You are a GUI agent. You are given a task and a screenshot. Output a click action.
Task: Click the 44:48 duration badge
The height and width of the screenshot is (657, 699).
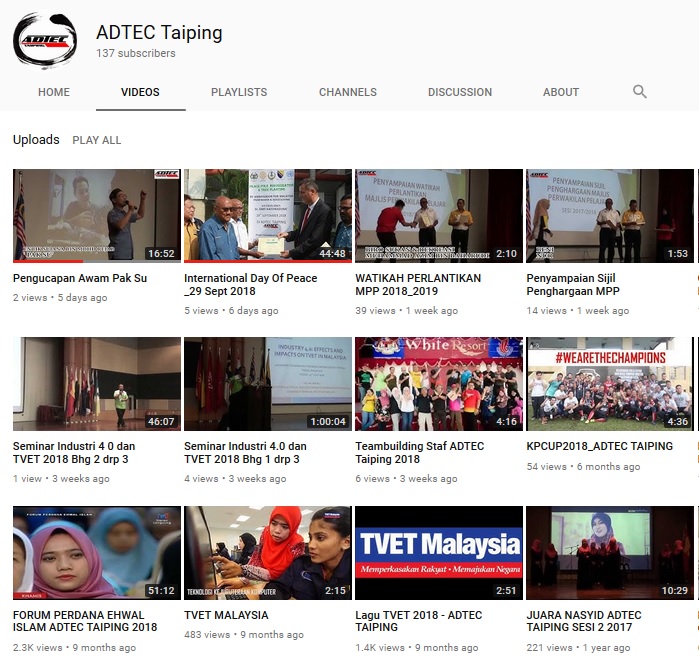[332, 253]
